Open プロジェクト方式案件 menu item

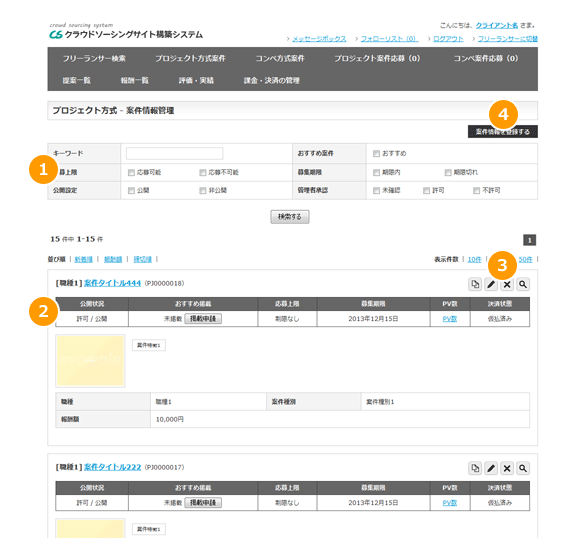[190, 59]
